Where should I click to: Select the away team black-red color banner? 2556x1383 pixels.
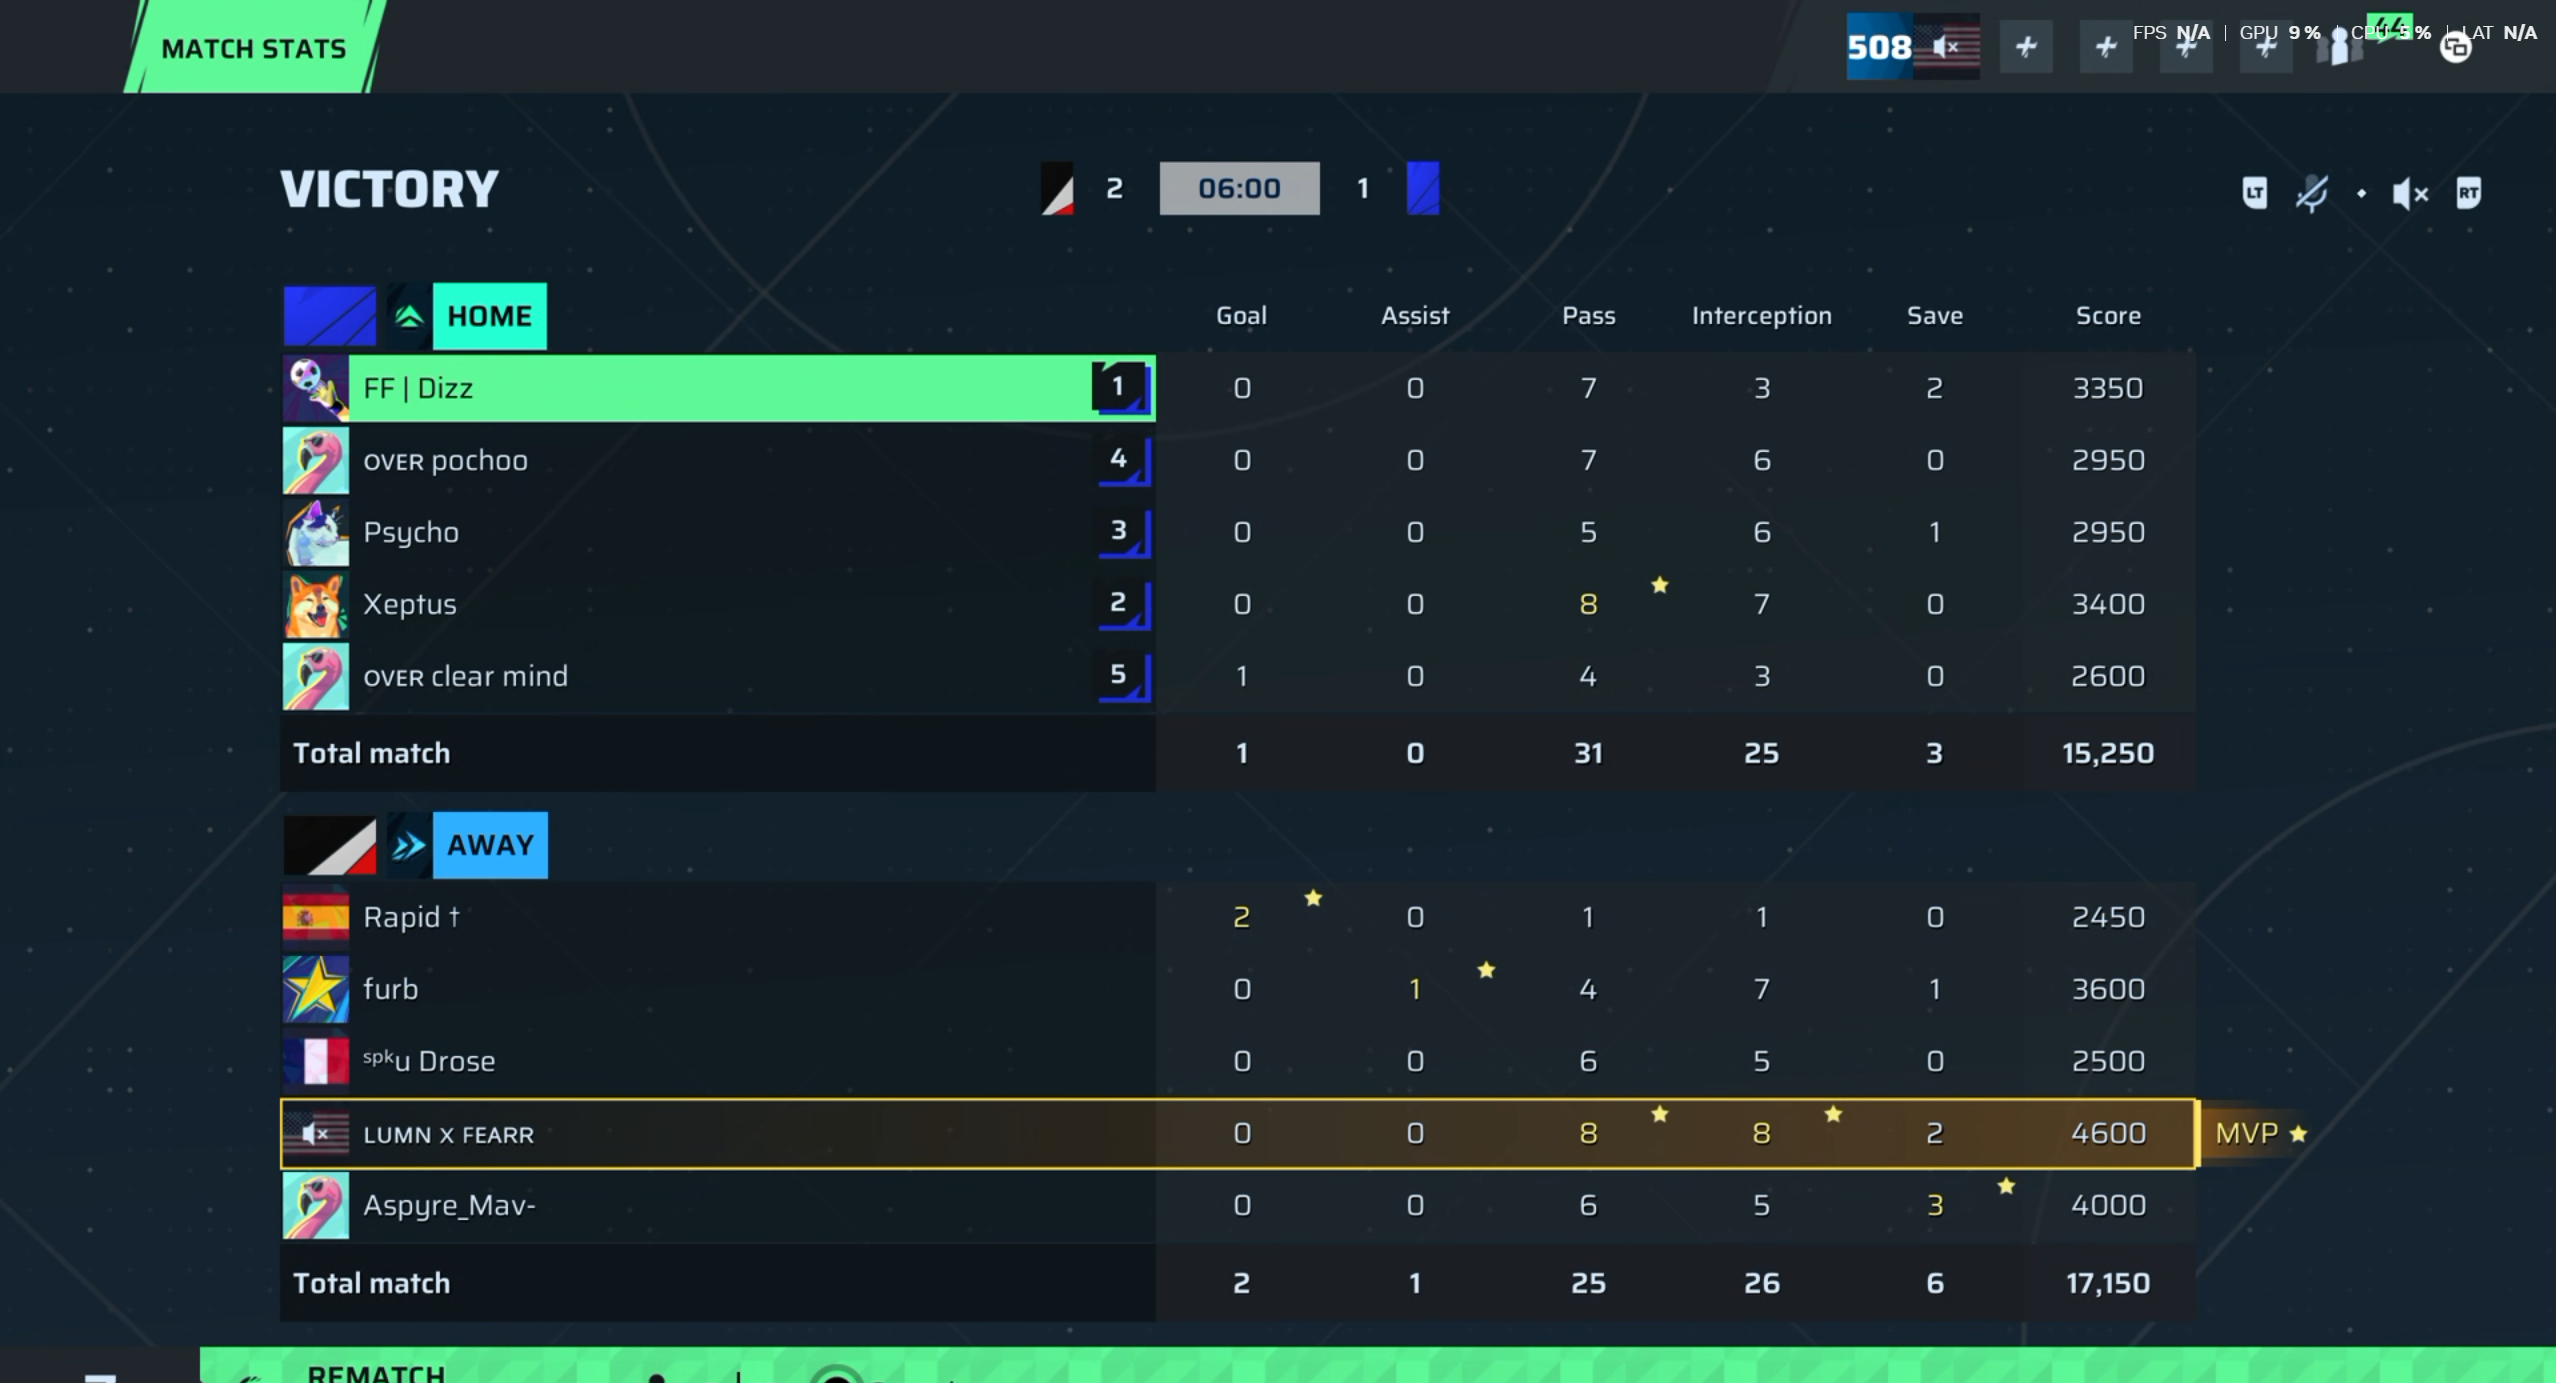click(330, 845)
